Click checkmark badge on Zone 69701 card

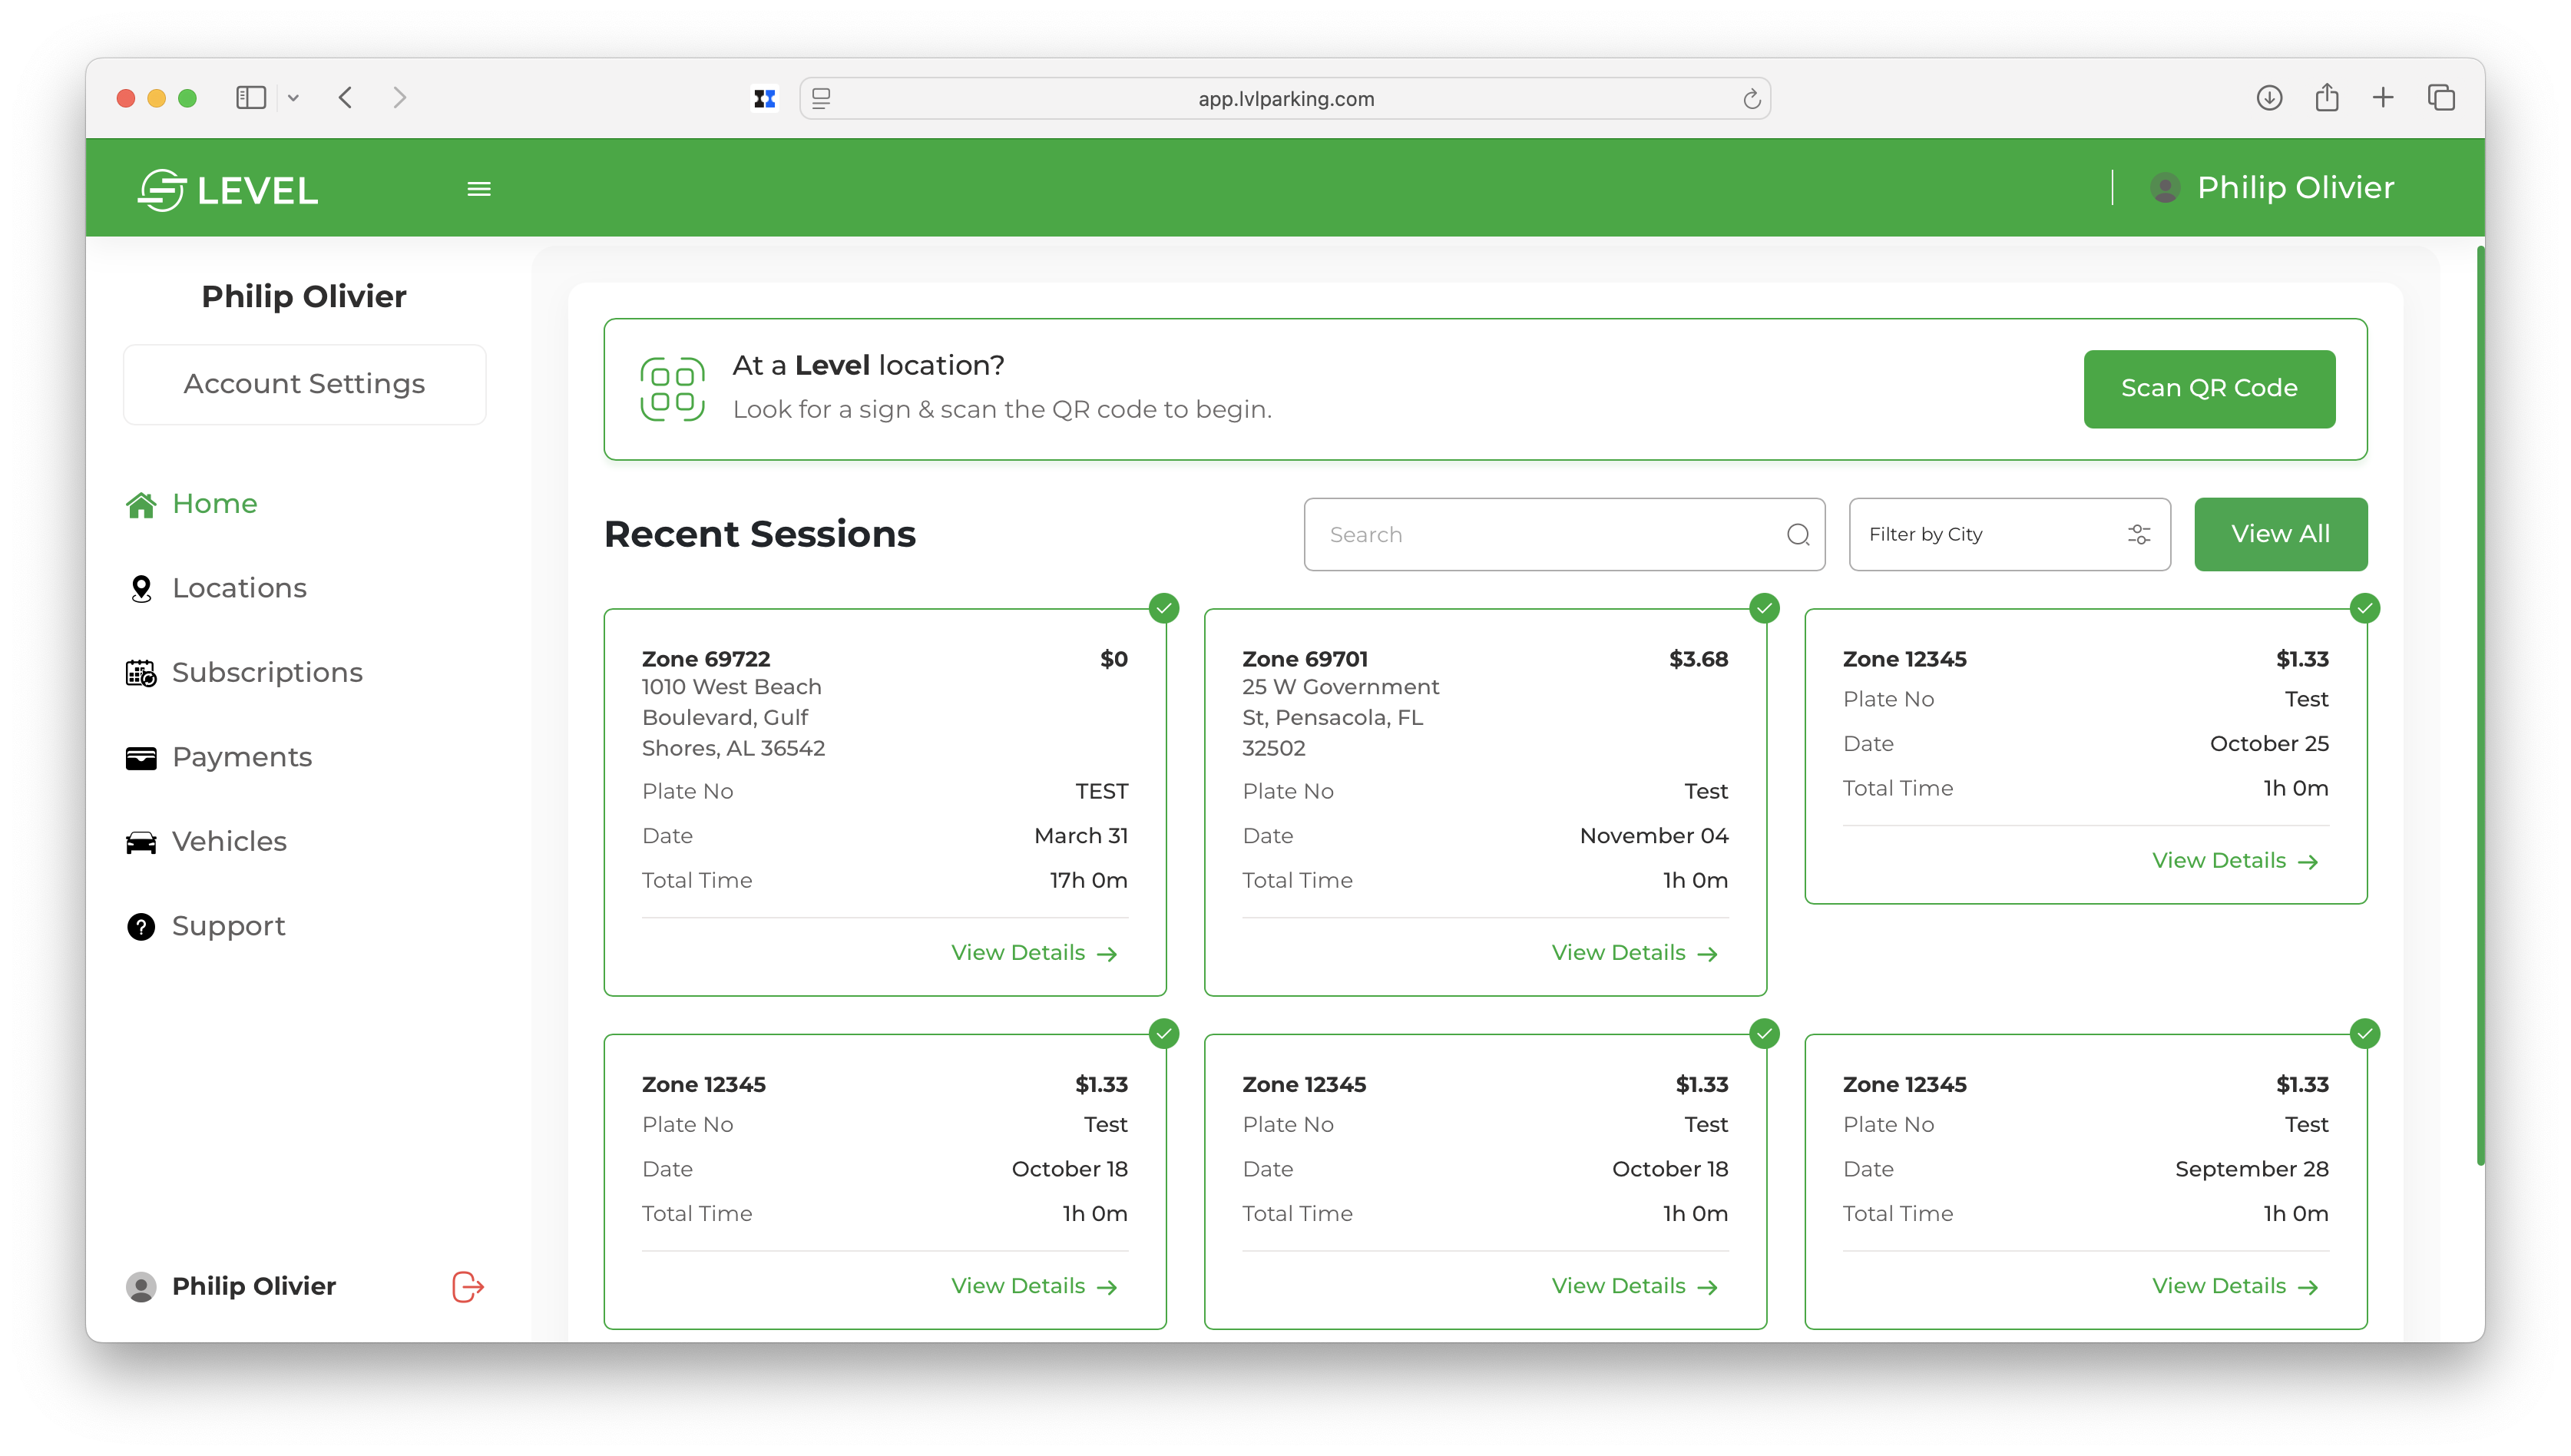[x=1764, y=608]
